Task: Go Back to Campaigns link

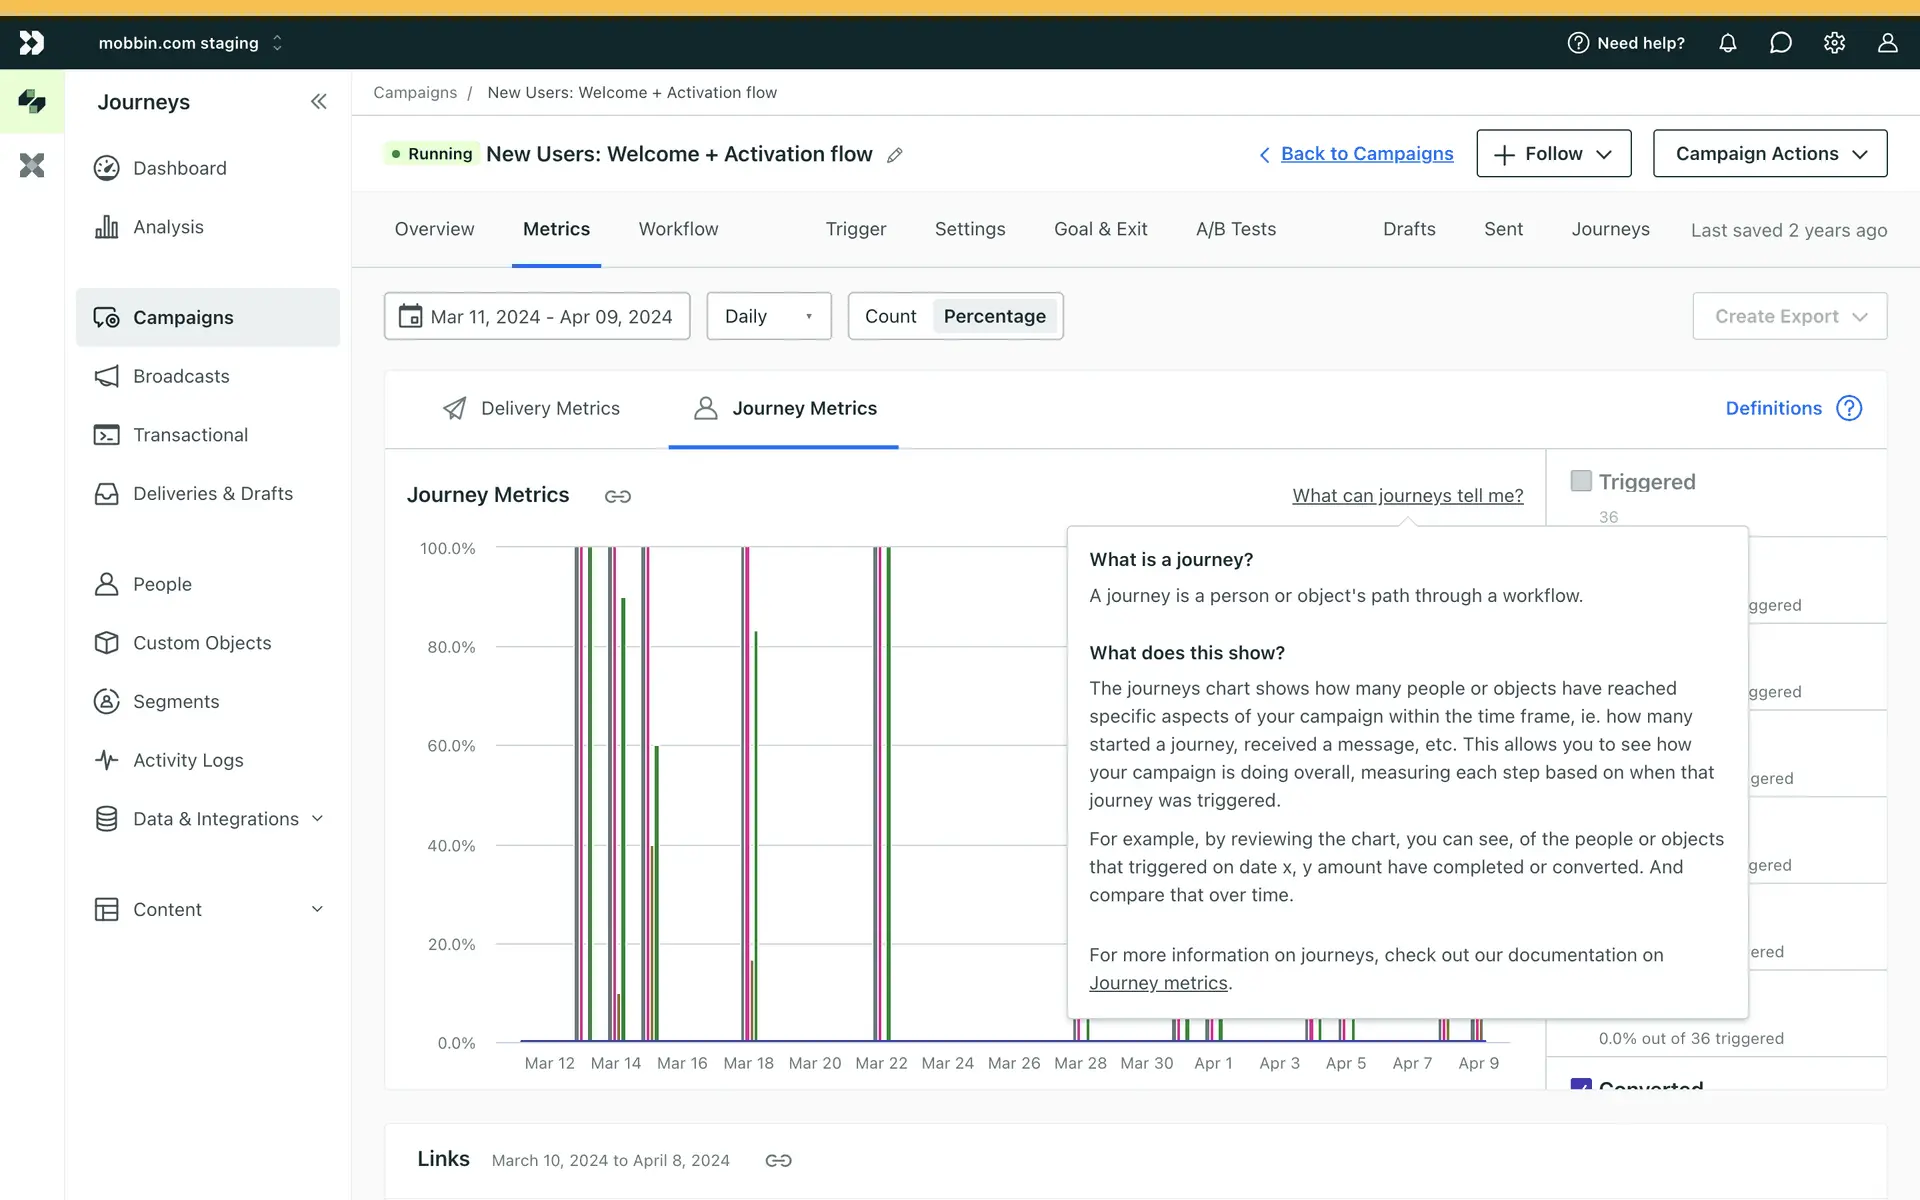Action: coord(1366,153)
